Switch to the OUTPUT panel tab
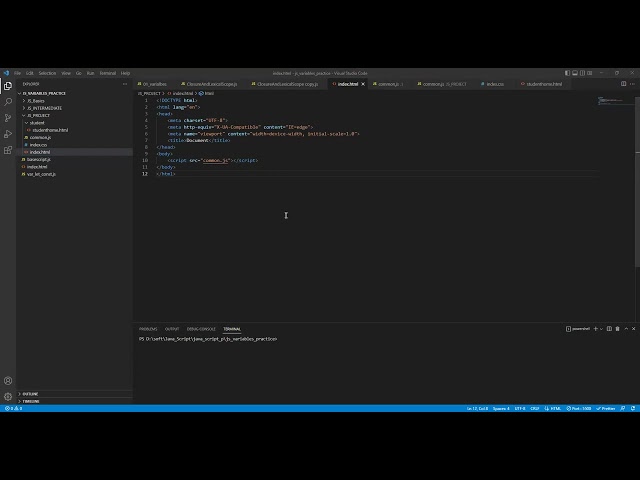The width and height of the screenshot is (640, 480). point(172,329)
